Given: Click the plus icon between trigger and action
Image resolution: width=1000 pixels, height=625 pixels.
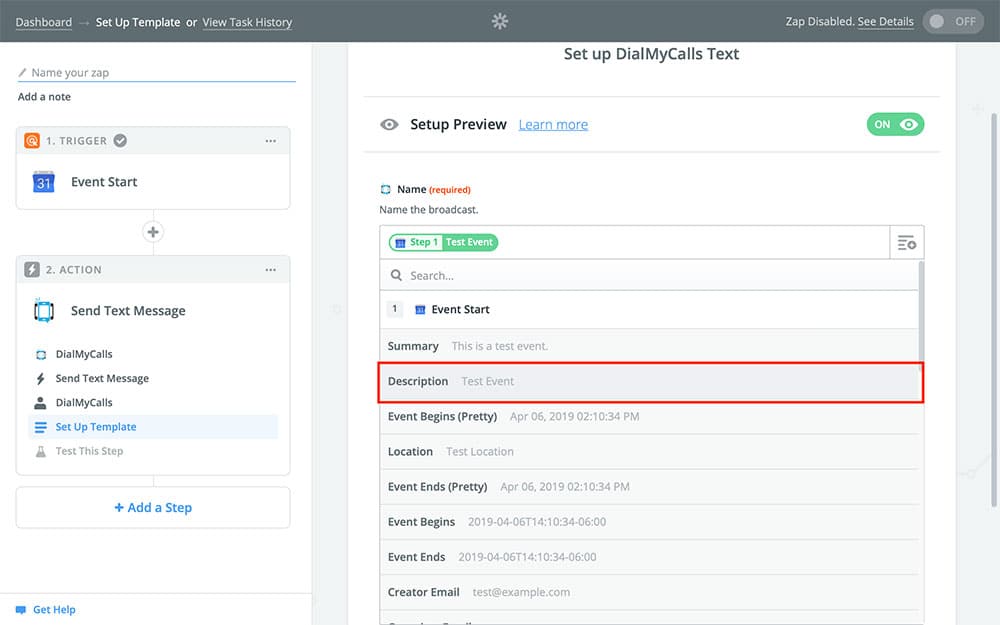Looking at the screenshot, I should 153,232.
